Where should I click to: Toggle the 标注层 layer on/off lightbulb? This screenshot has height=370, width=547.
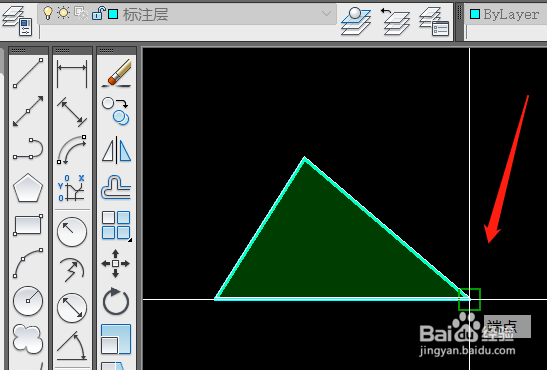point(48,13)
